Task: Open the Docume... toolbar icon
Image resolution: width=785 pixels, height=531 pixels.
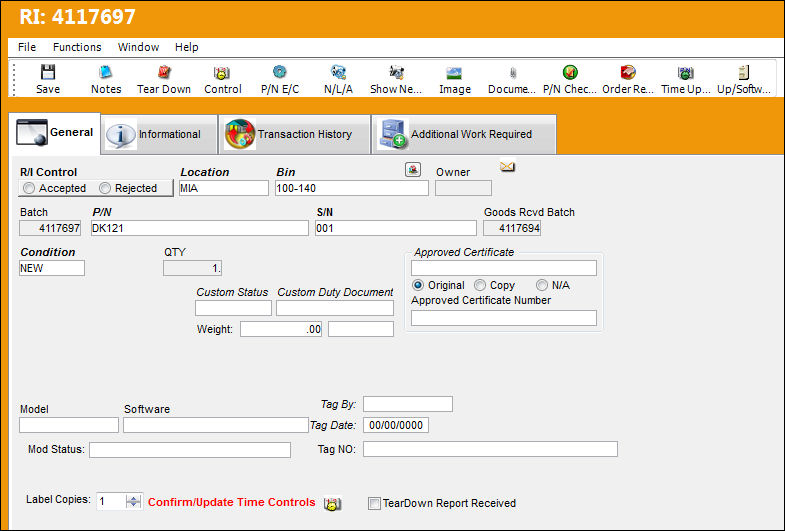Action: point(513,73)
